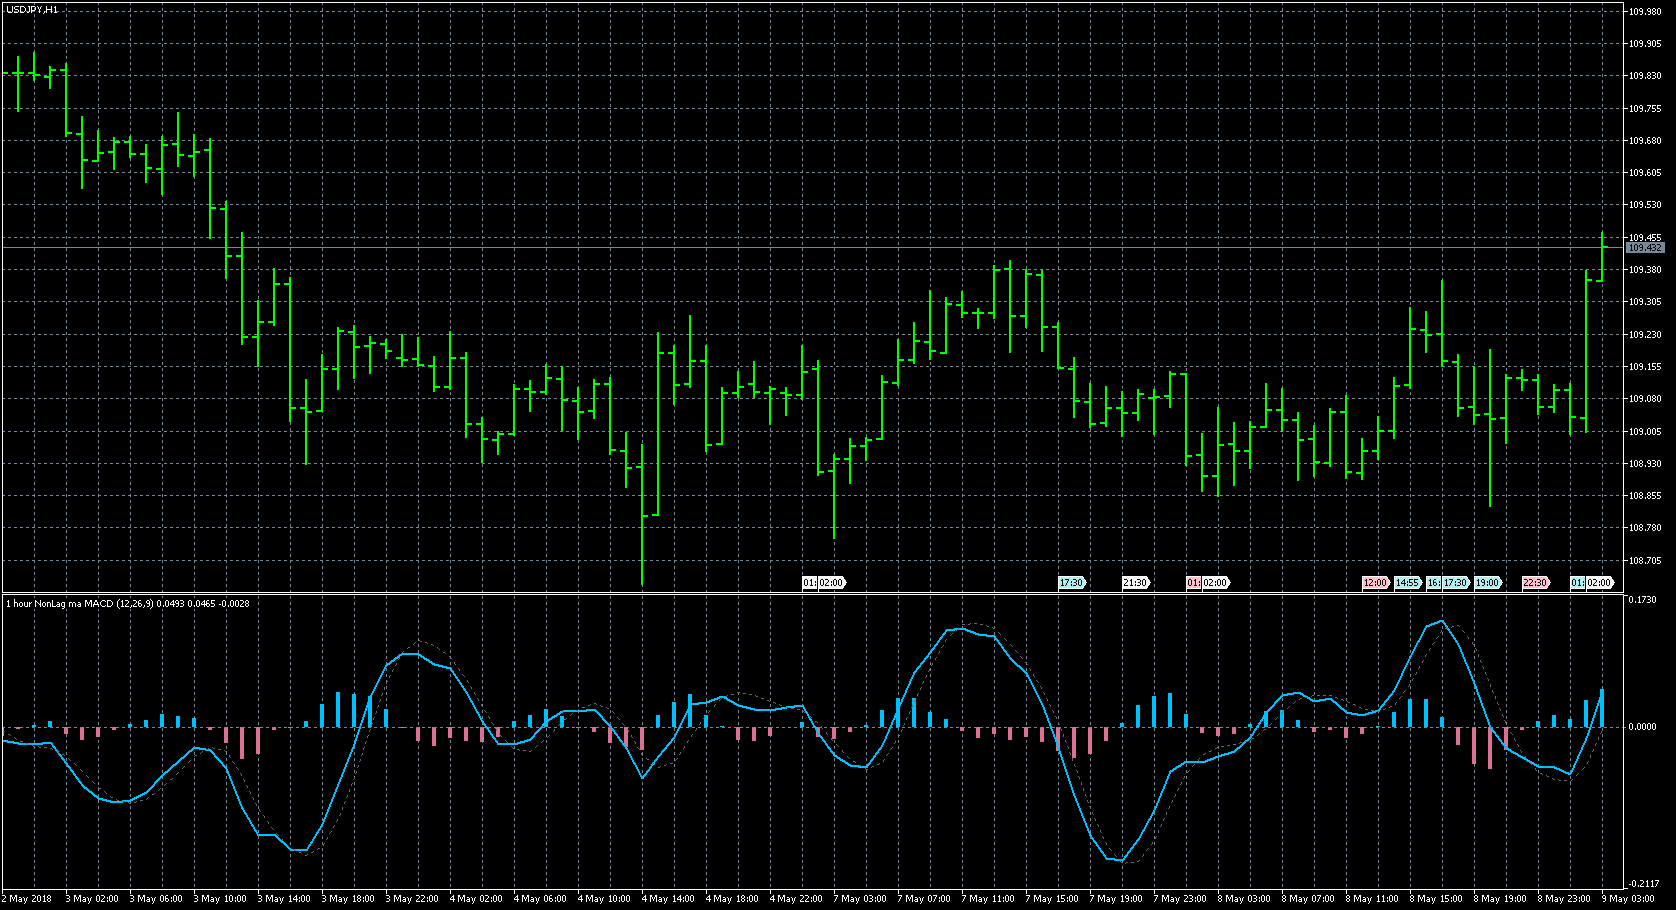This screenshot has height=910, width=1676.
Task: Click the 21:30 event marker
Action: [x=1135, y=583]
